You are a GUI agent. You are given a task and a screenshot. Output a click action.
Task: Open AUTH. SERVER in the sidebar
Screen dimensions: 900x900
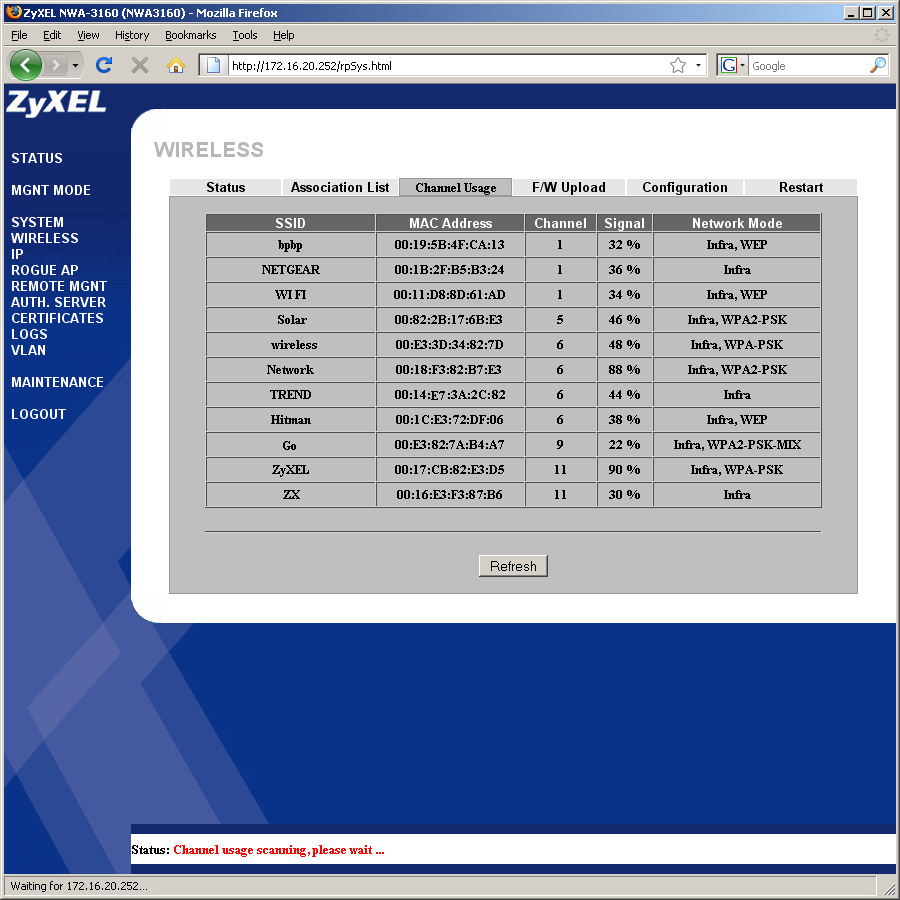(59, 302)
